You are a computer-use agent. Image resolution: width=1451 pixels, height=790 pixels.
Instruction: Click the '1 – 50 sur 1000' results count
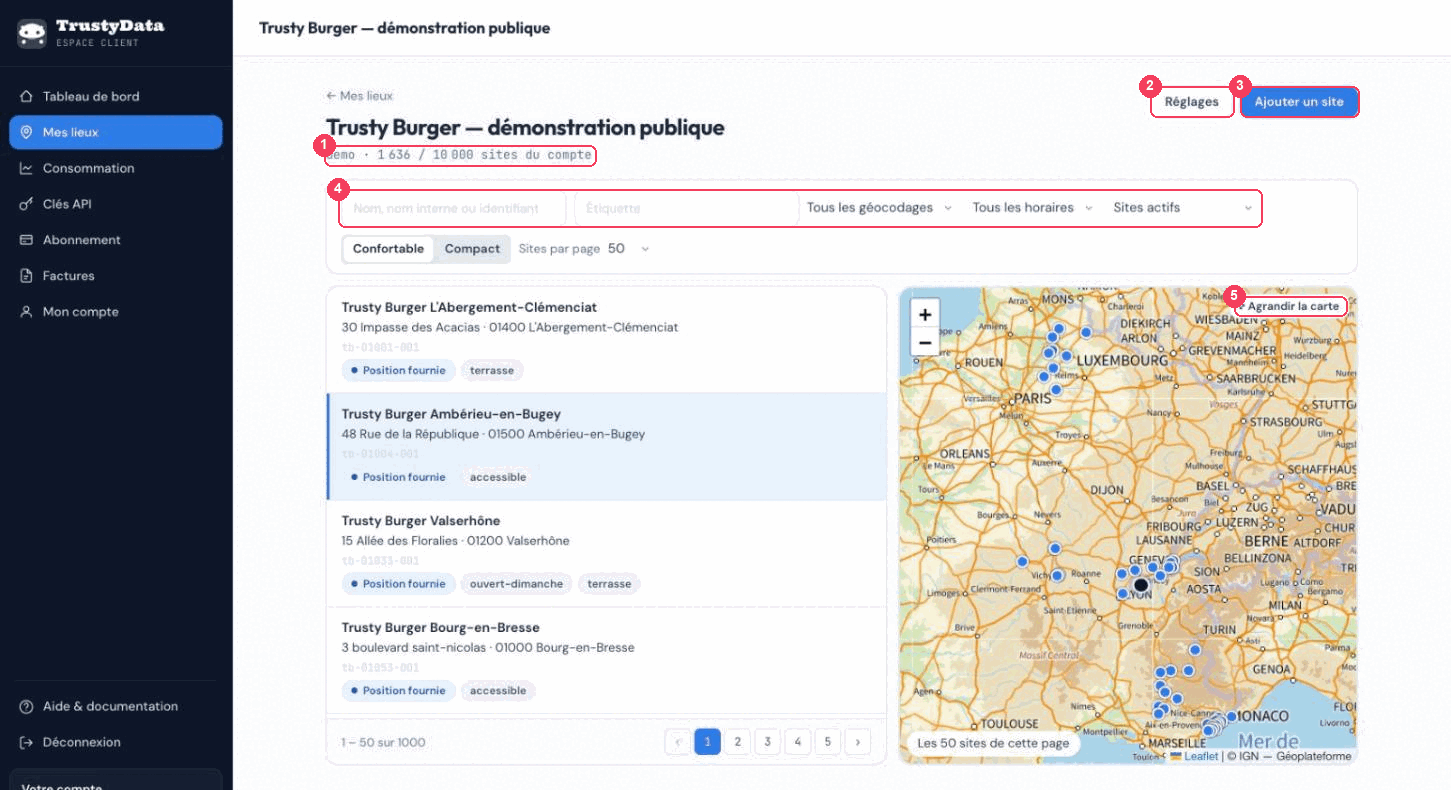point(383,743)
